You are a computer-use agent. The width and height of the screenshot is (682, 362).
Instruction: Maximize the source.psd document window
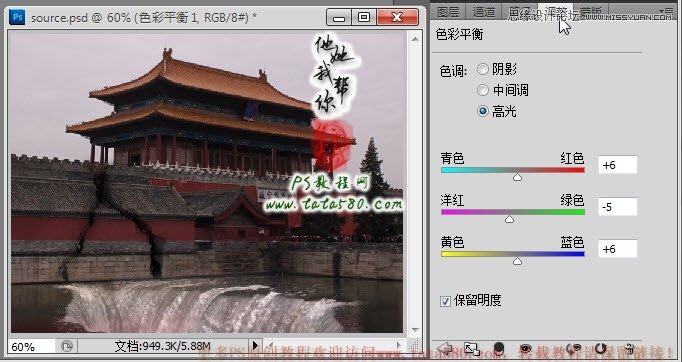[364, 17]
